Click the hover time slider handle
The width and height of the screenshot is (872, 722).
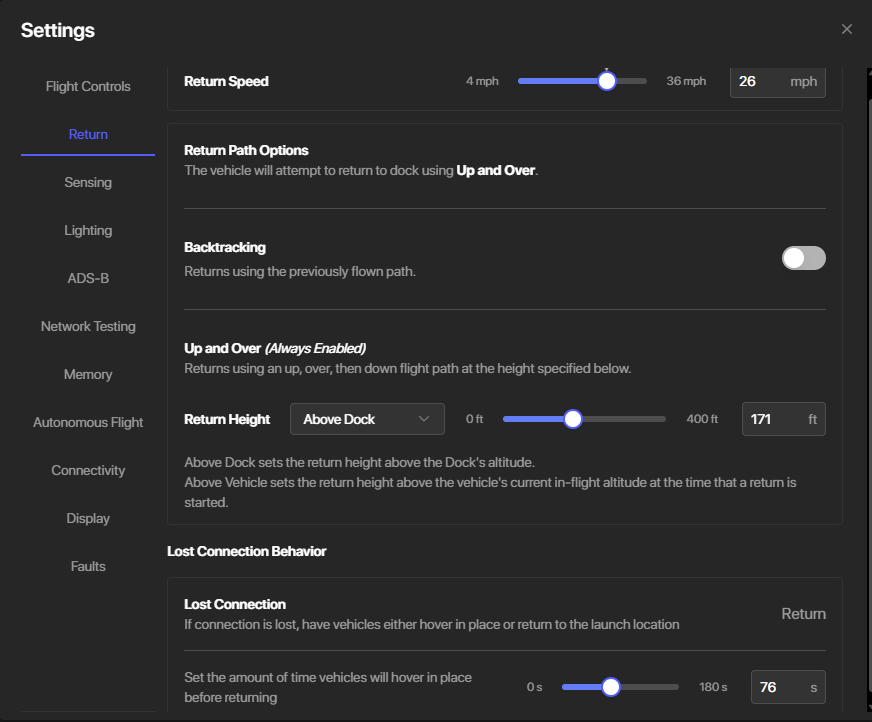(611, 687)
